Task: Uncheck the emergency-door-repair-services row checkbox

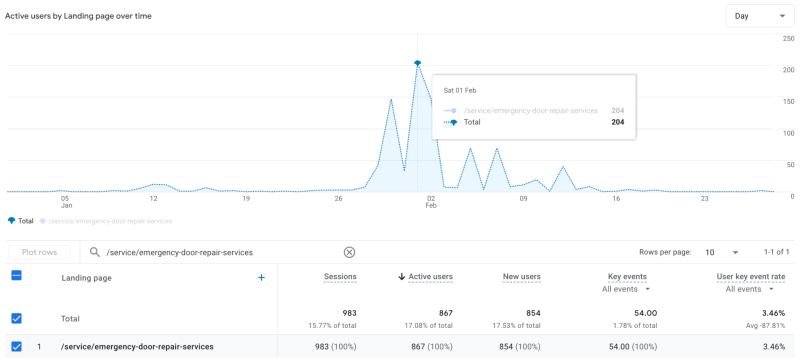Action: tap(16, 347)
